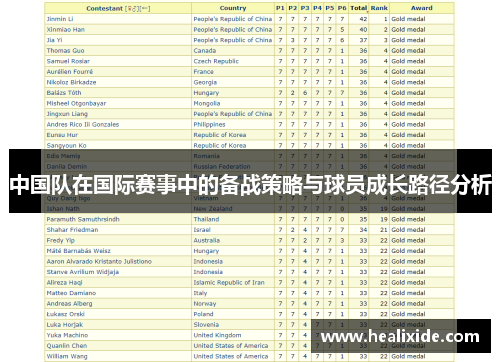Viewport: 500px width, 362px height.
Task: Open contestant Stanve Avrilium Widjaja
Action: [83, 272]
